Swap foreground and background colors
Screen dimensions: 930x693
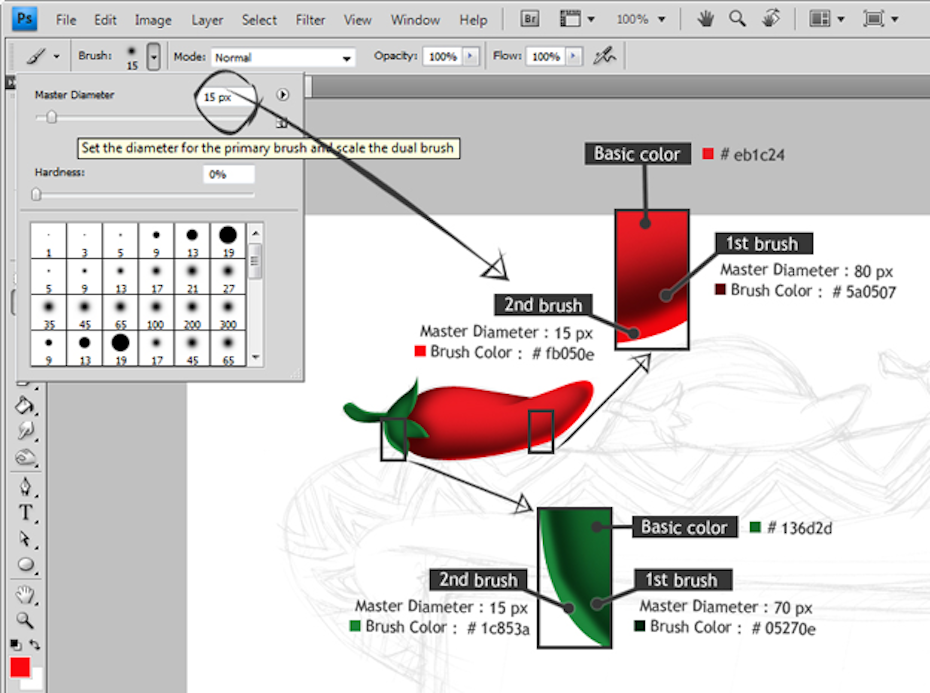(x=34, y=645)
